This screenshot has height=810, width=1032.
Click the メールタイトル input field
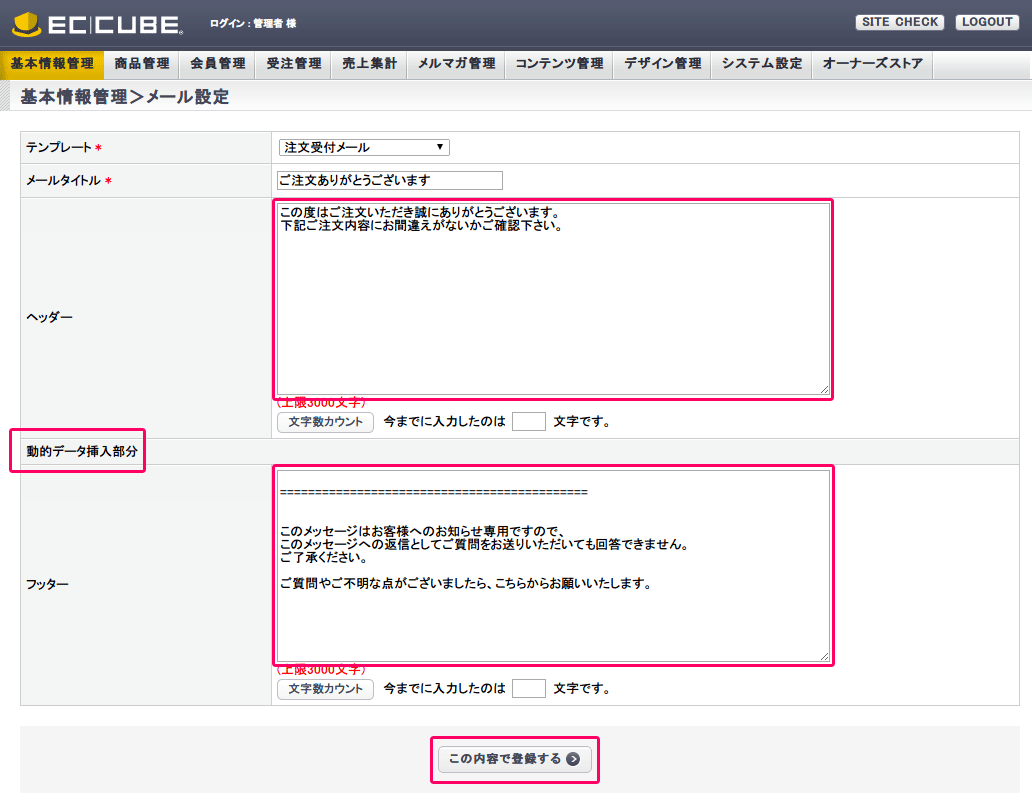pyautogui.click(x=389, y=181)
